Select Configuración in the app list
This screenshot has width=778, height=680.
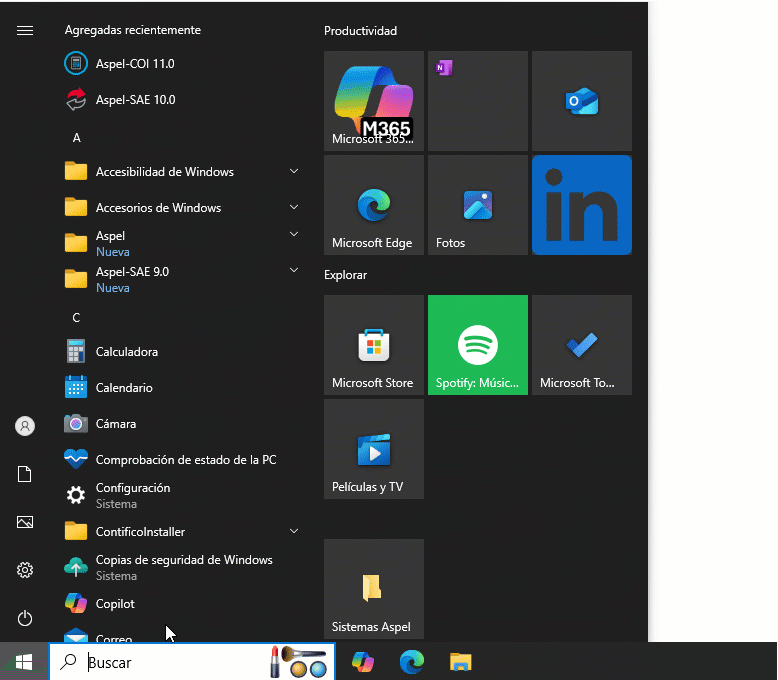(x=132, y=495)
